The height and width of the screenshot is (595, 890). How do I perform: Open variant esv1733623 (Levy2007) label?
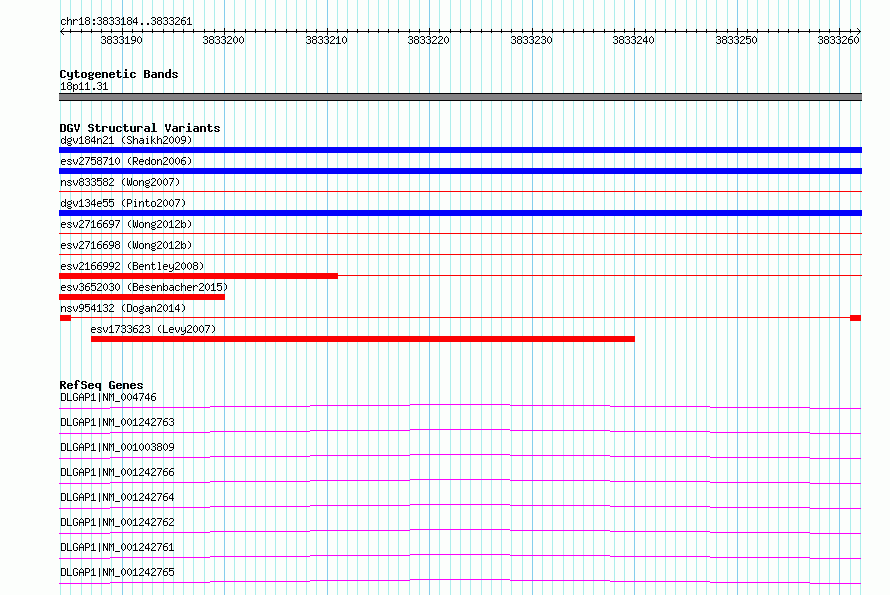click(x=153, y=329)
